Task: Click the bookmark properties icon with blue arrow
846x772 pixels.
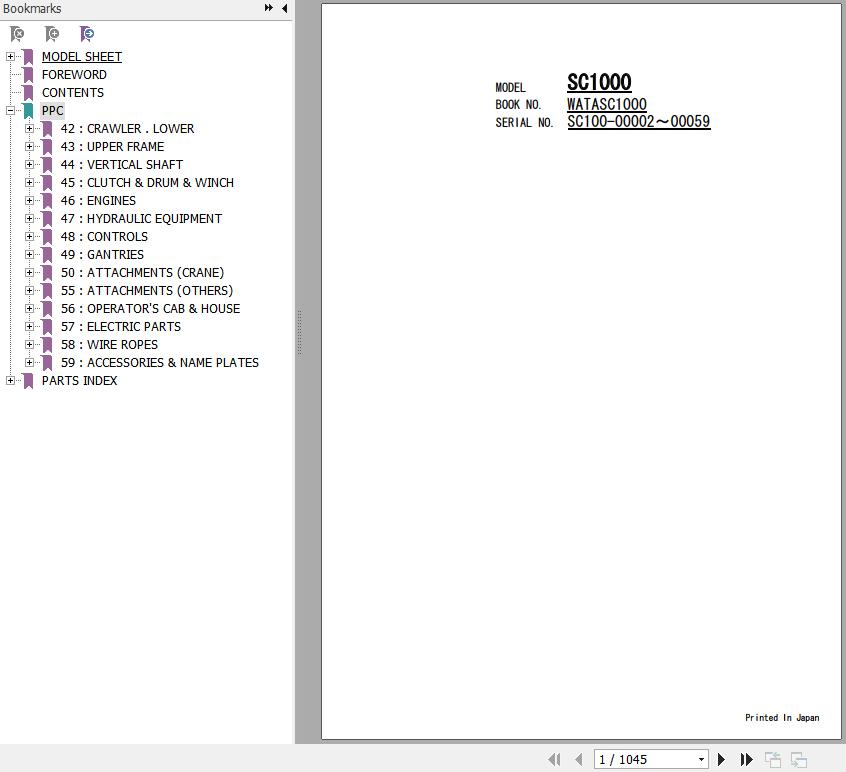Action: point(87,34)
